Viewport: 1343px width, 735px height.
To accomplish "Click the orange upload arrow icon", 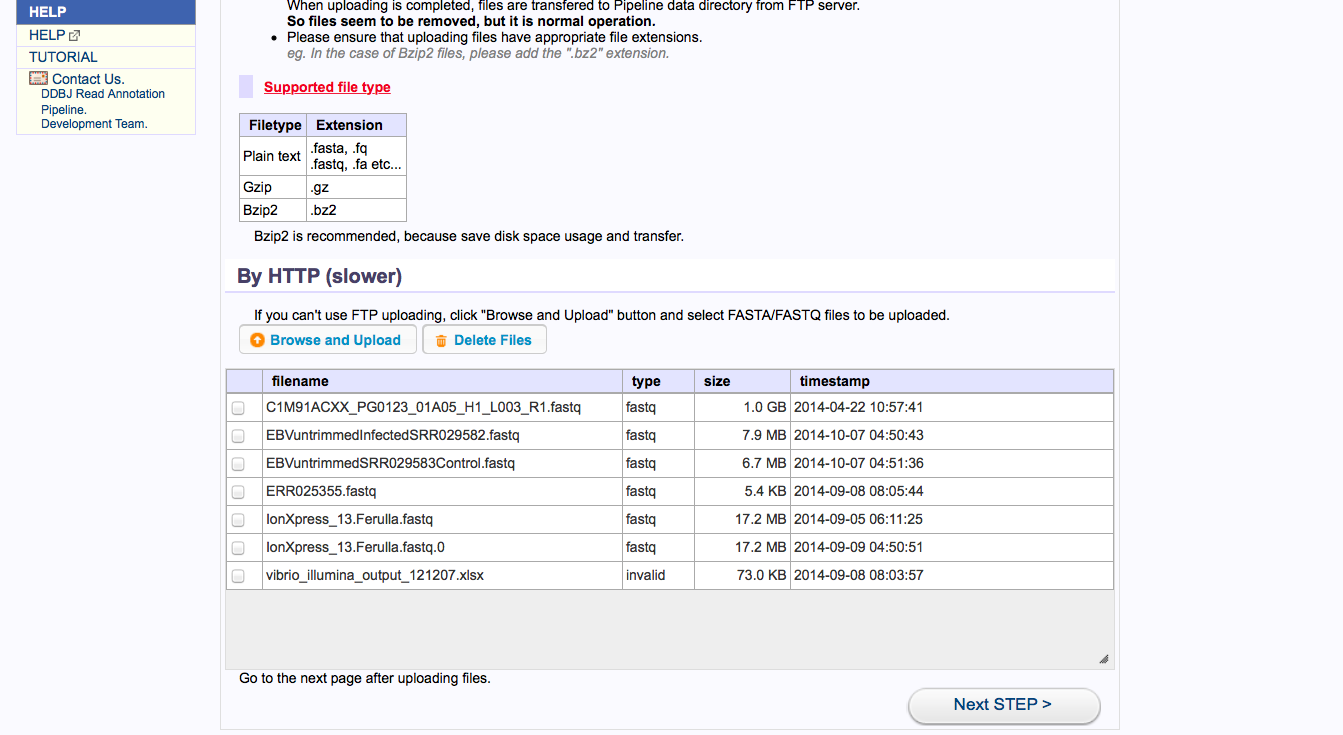I will [258, 340].
